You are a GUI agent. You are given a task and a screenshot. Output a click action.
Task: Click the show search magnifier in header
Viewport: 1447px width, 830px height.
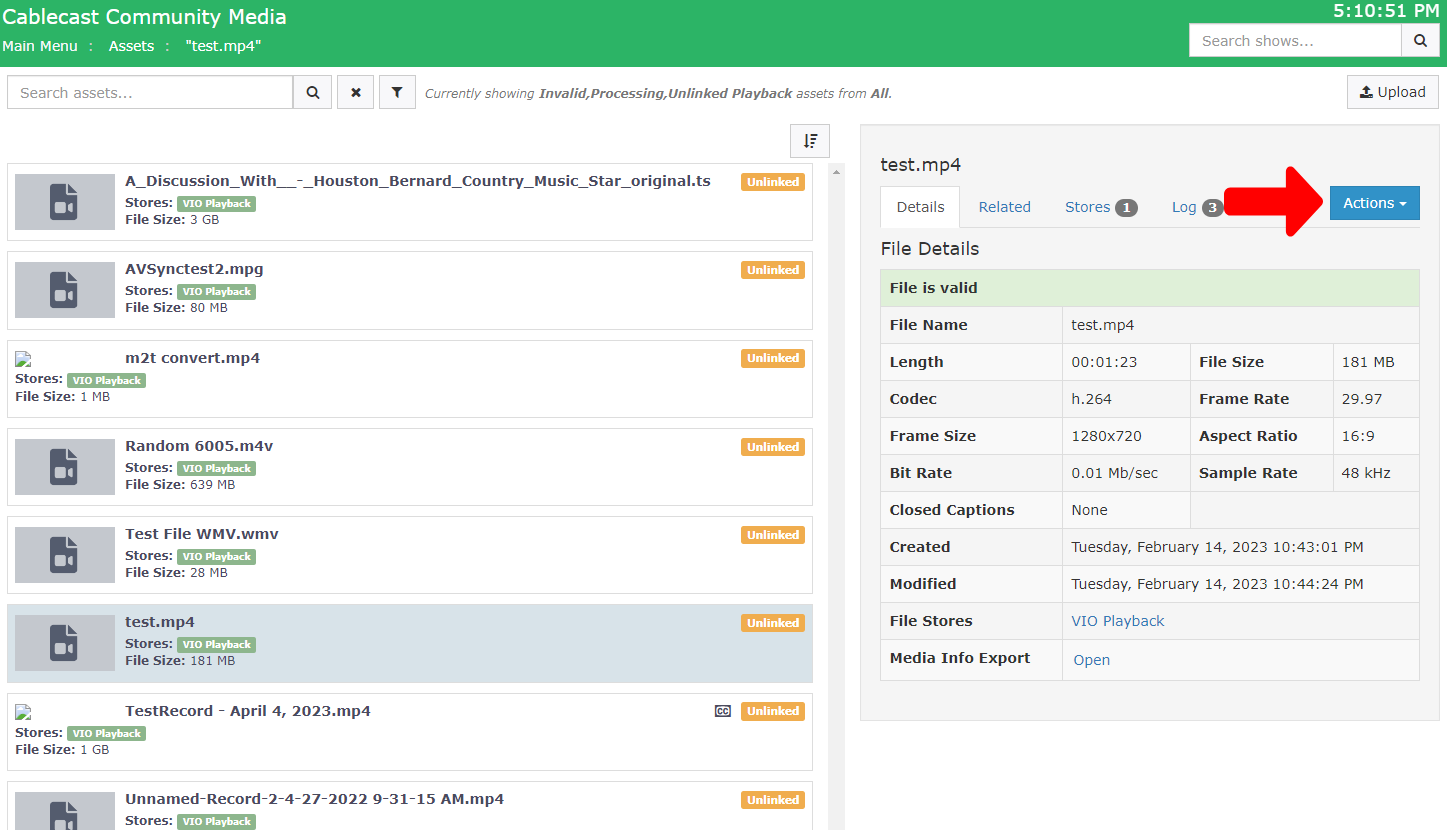(x=1420, y=41)
